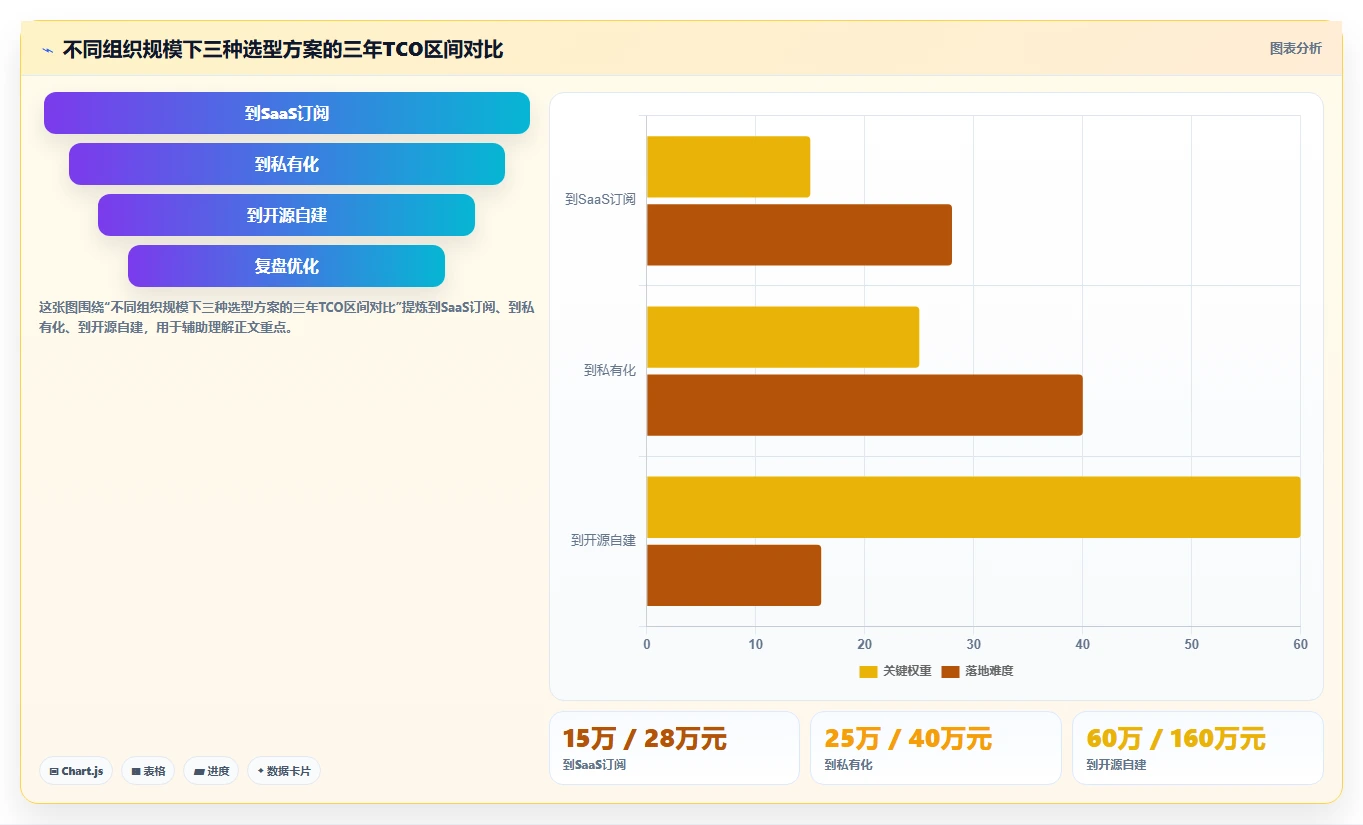This screenshot has height=825, width=1363.
Task: Click the x-axis tick label 20
Action: (x=865, y=644)
